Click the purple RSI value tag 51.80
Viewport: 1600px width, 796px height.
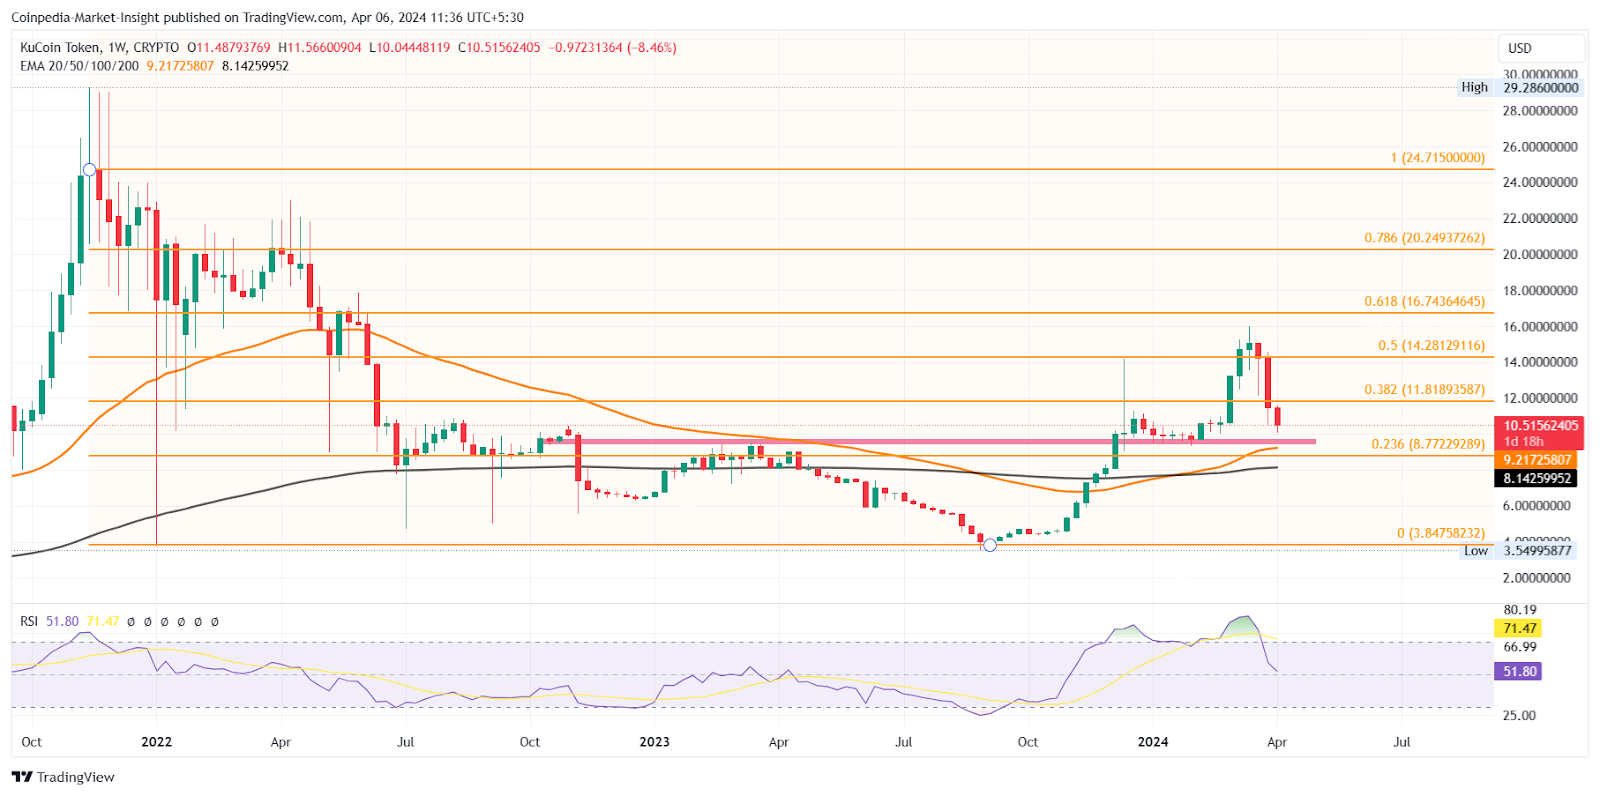point(1520,671)
